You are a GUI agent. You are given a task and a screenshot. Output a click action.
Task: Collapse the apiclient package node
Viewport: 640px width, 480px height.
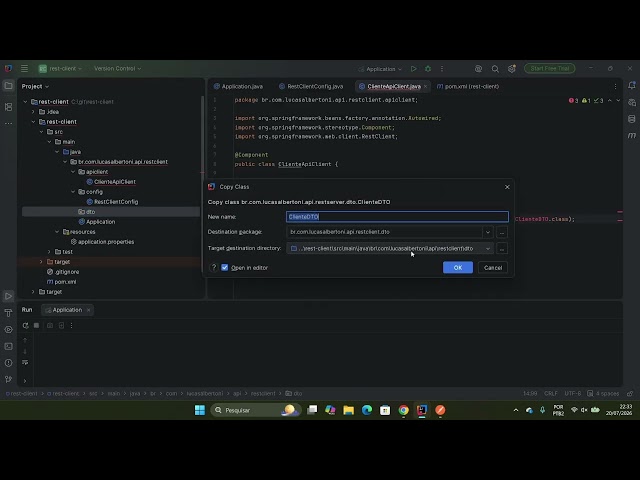73,172
